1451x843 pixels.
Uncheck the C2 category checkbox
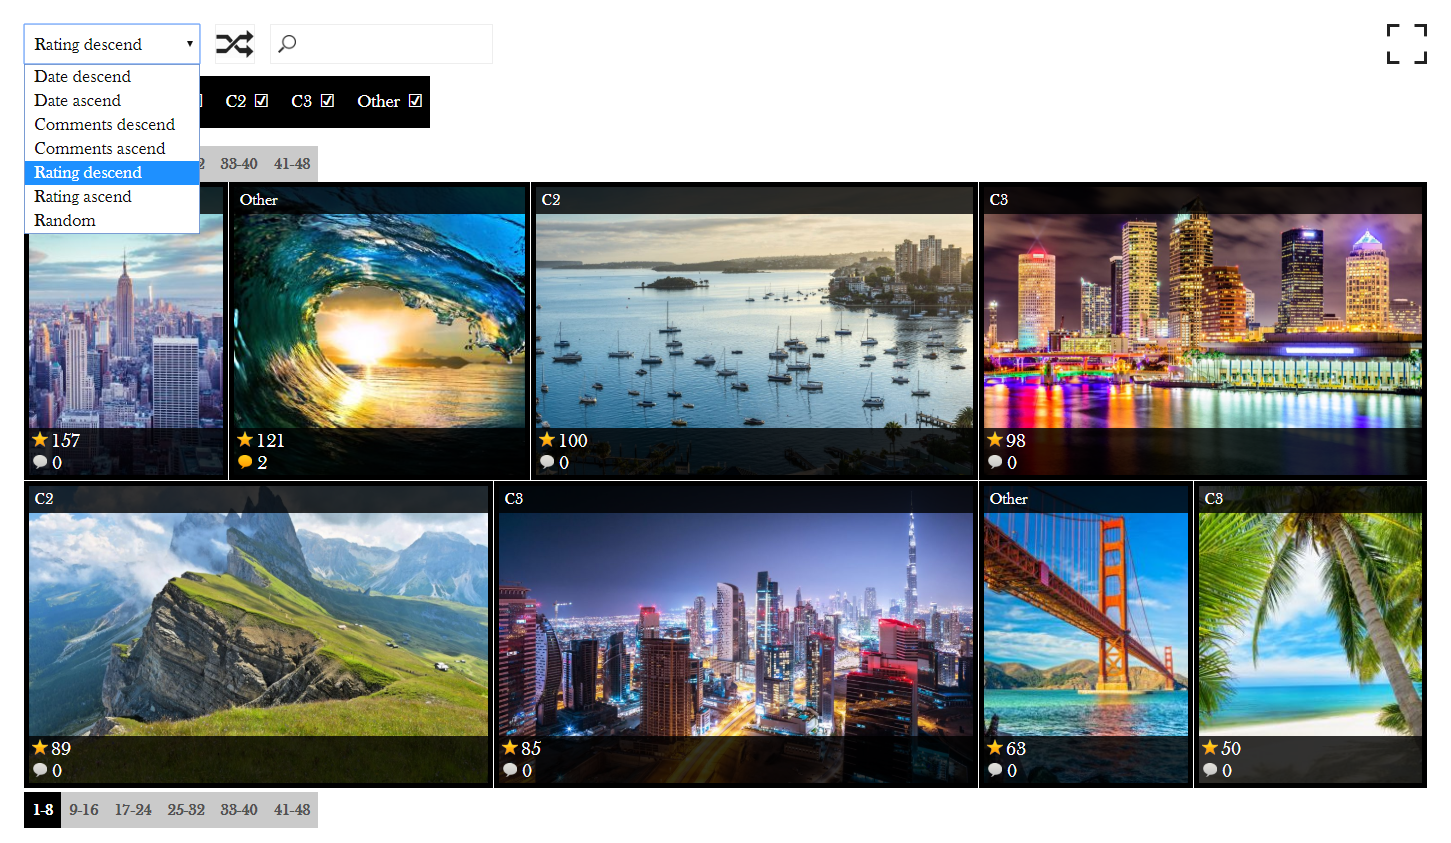261,101
